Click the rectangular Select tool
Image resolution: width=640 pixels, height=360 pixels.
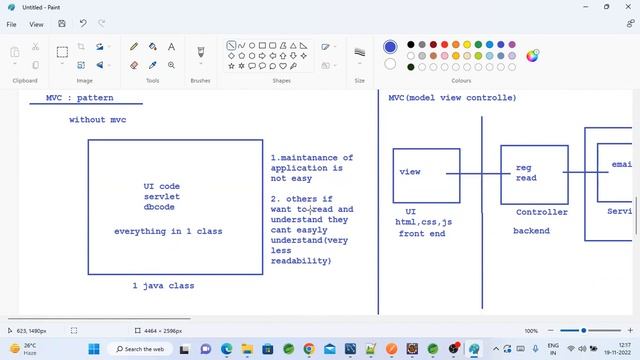click(62, 52)
